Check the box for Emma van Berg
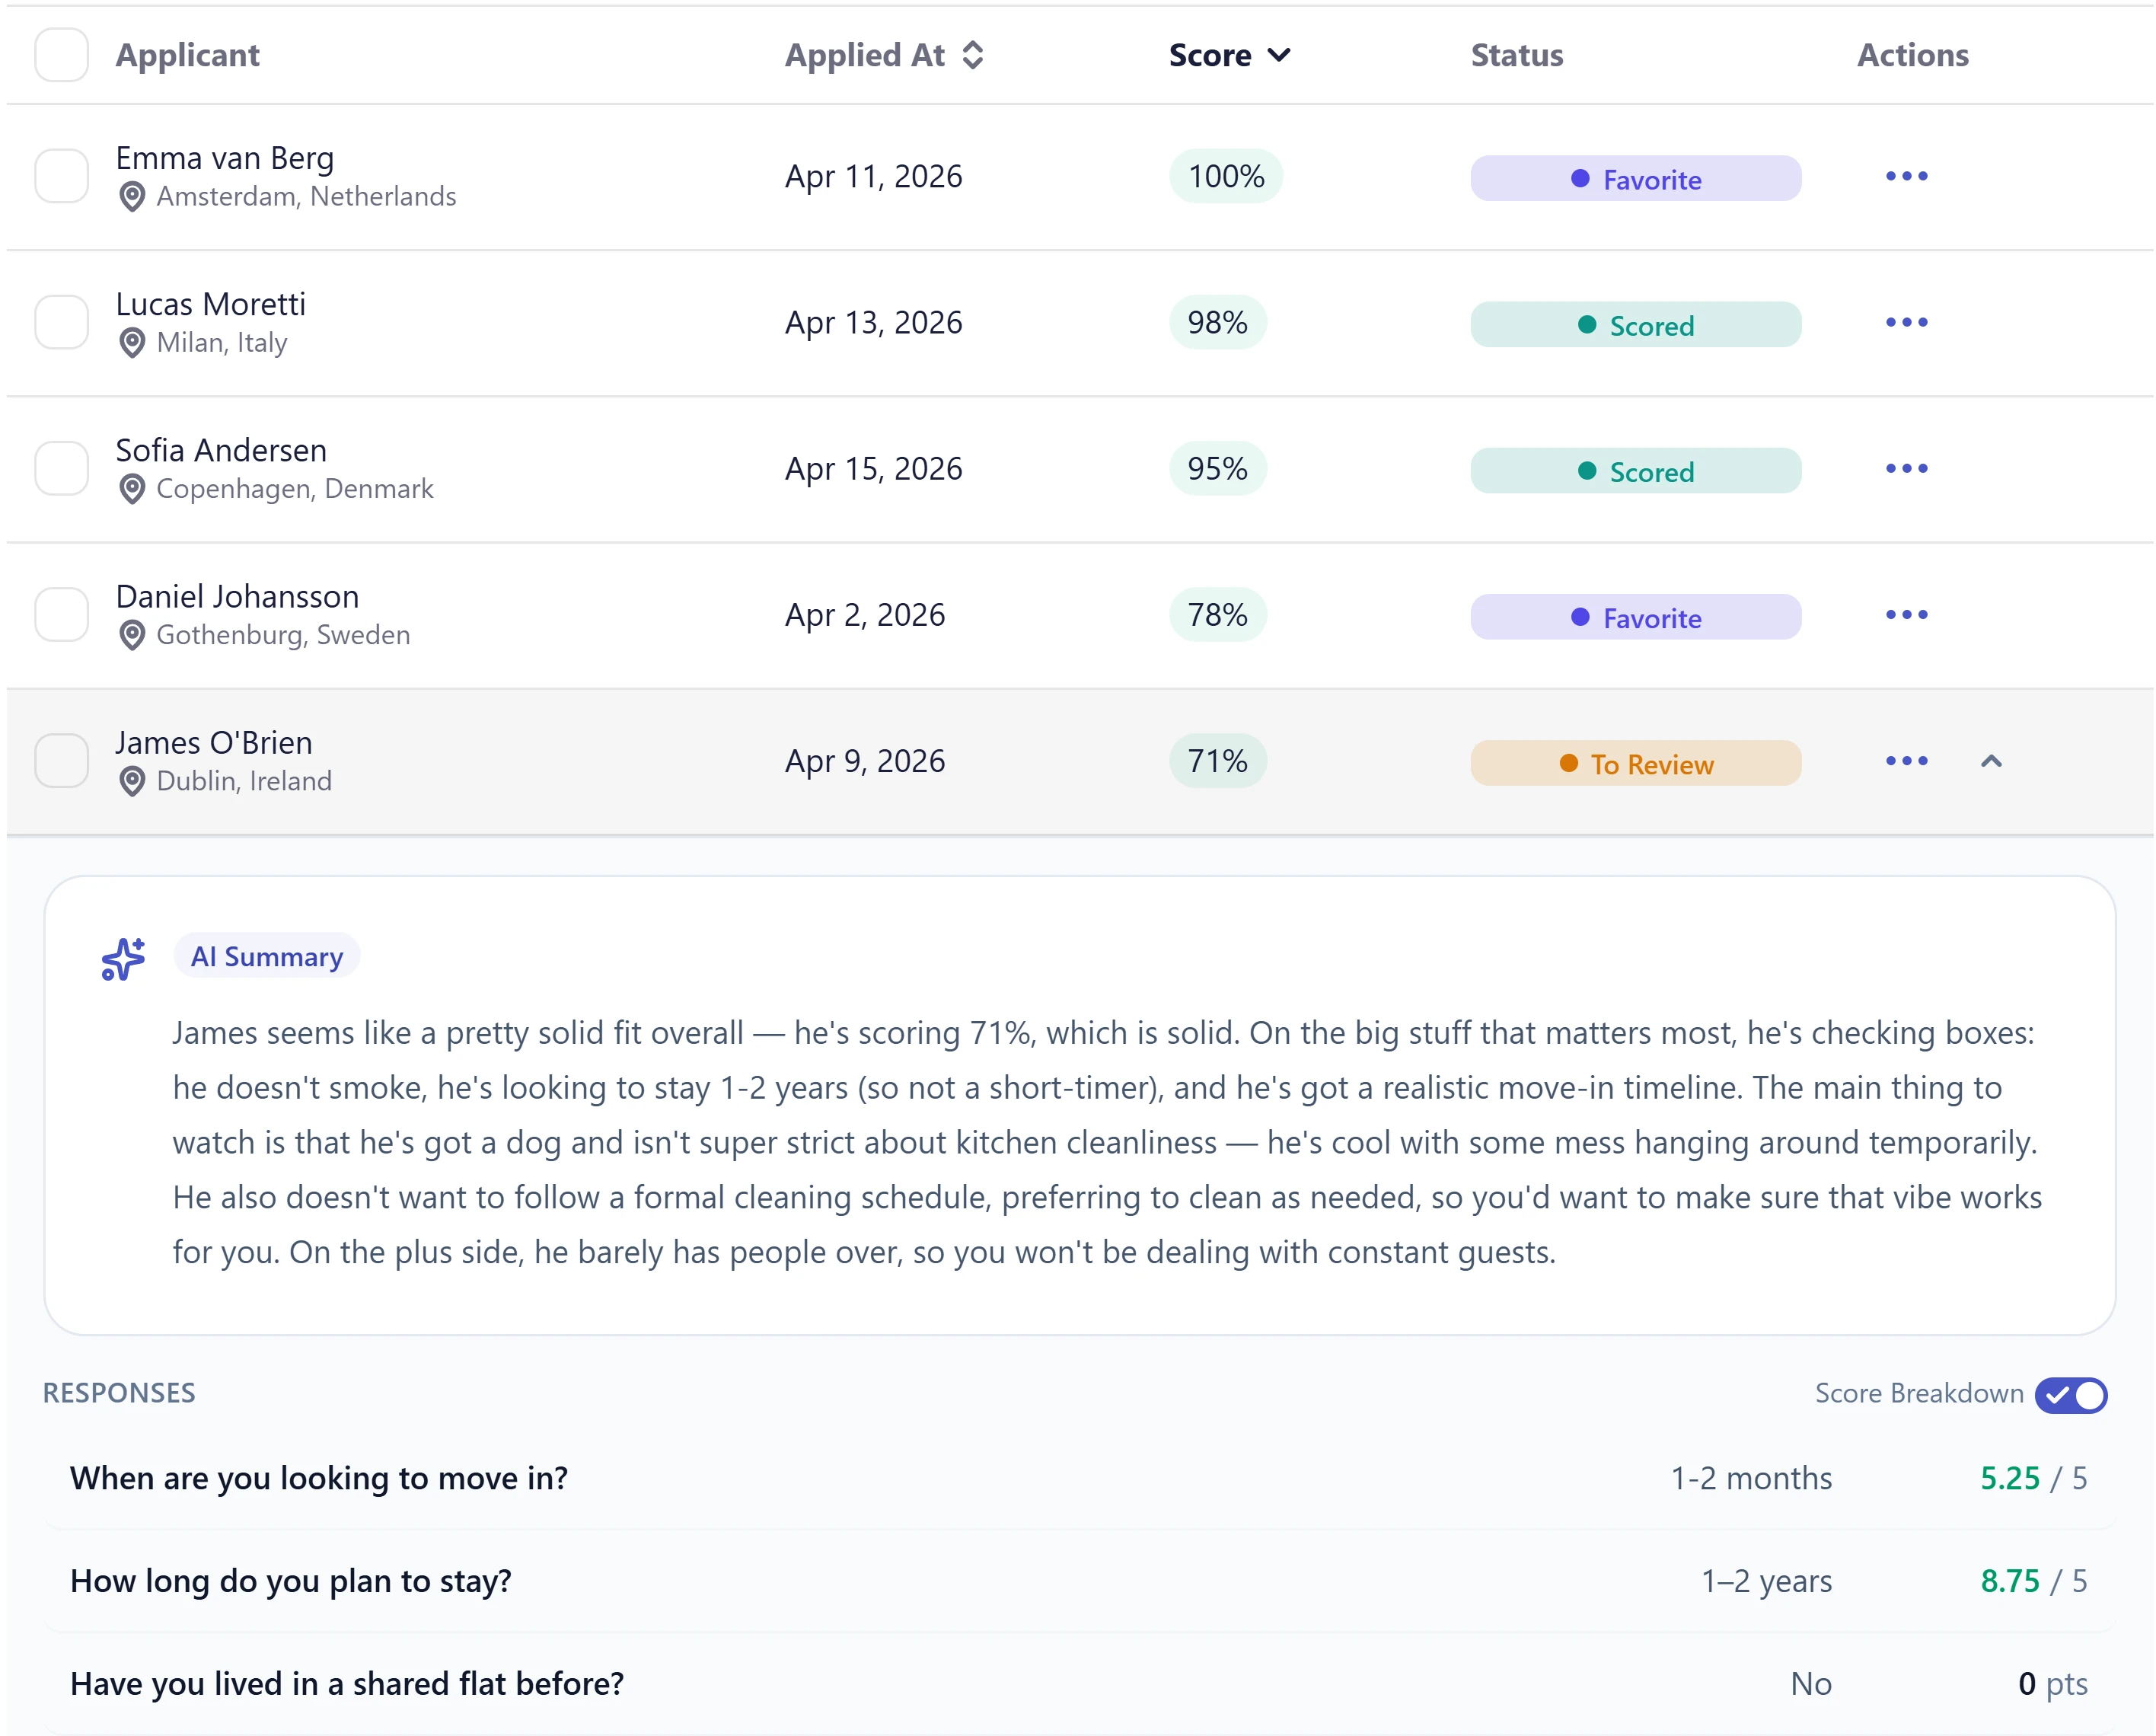 point(62,176)
